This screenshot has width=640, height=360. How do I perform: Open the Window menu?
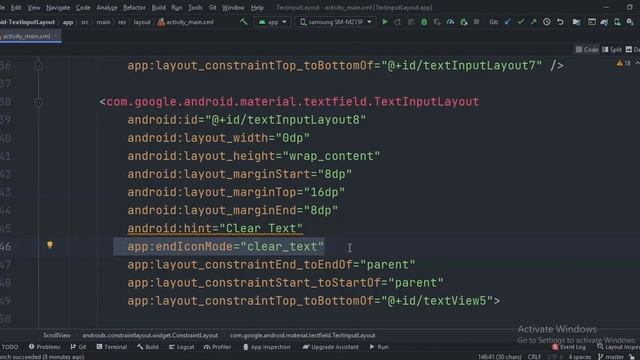tap(233, 7)
